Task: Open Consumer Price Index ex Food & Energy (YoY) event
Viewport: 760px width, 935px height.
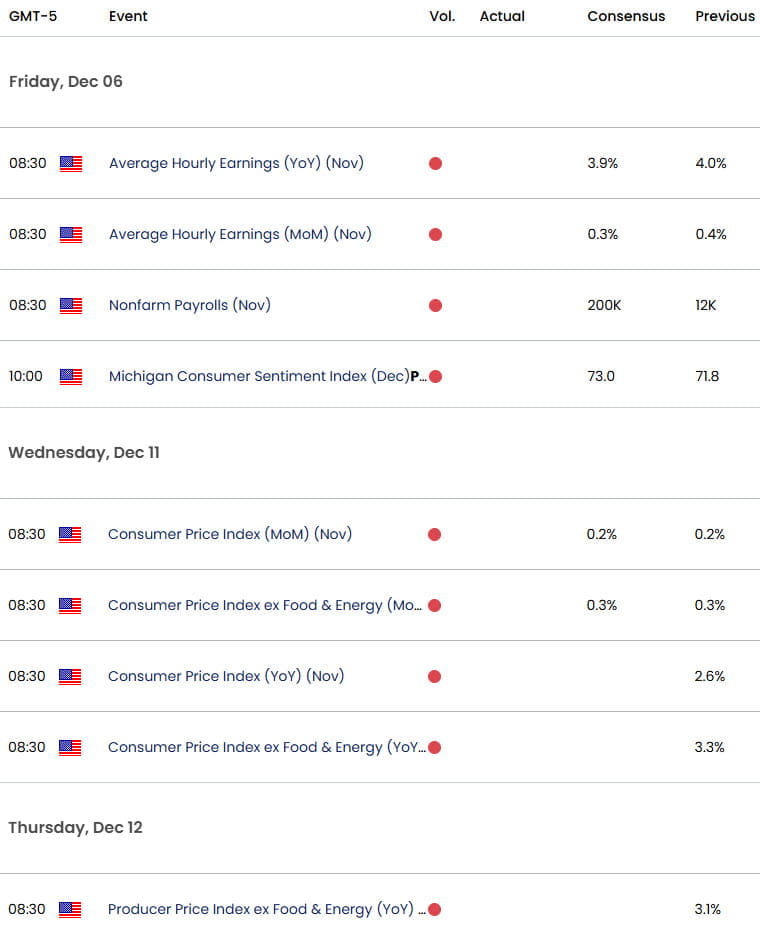Action: coord(266,747)
